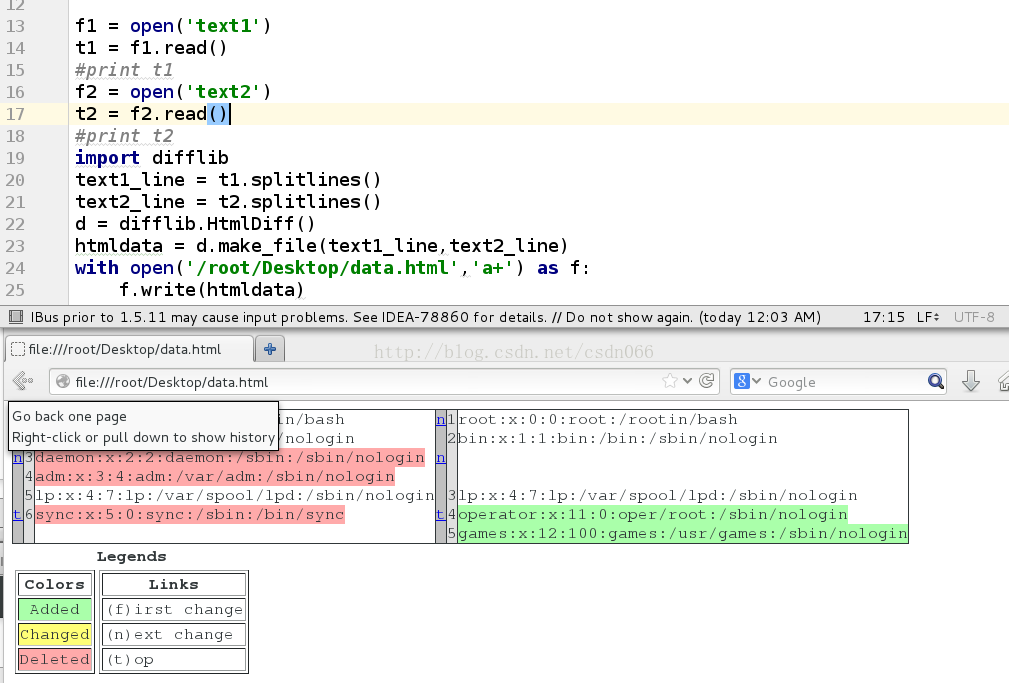
Task: Expand the URL history dropdown arrow
Action: (687, 381)
